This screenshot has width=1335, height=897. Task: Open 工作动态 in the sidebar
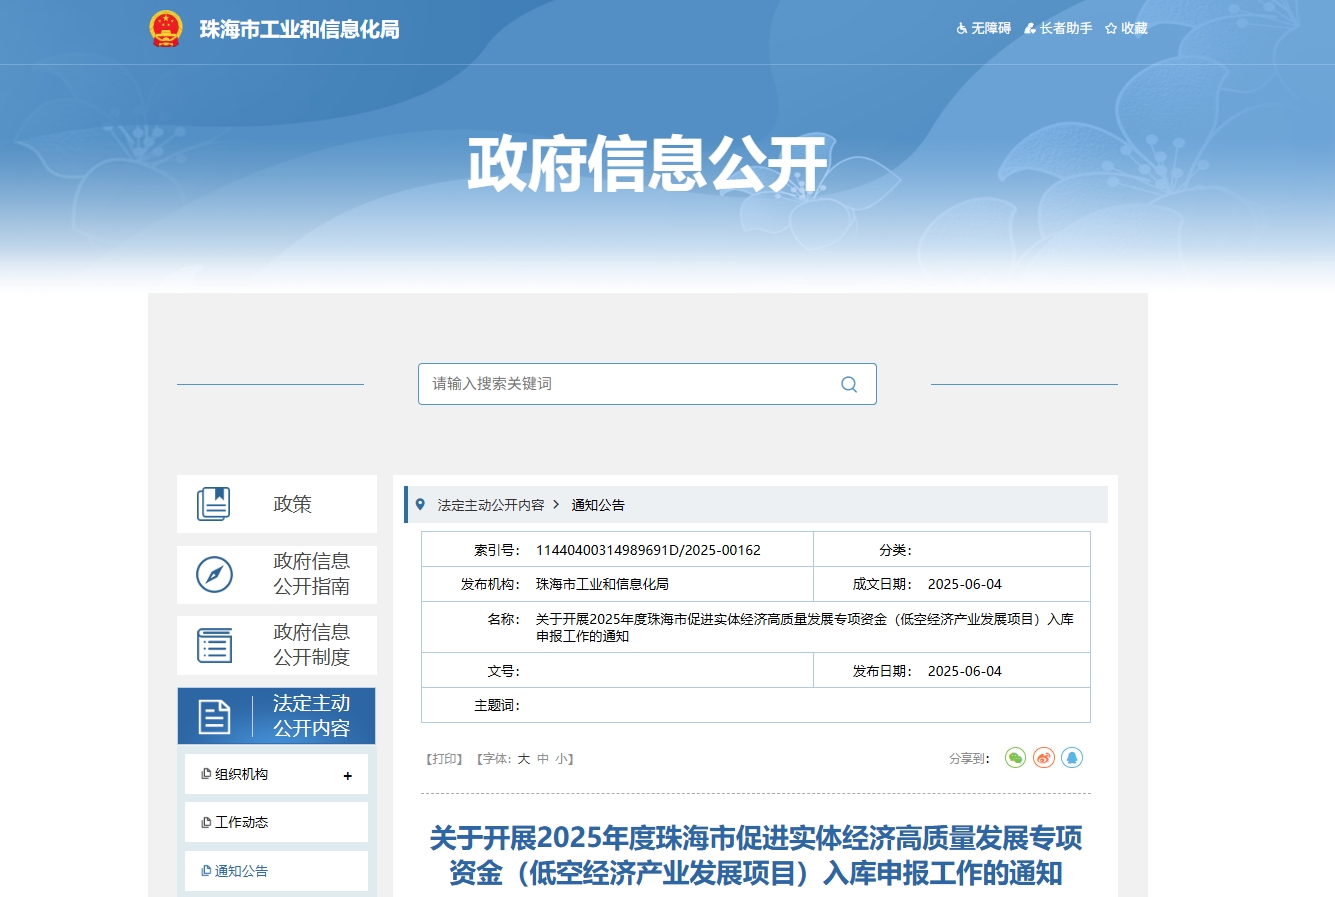click(x=241, y=822)
